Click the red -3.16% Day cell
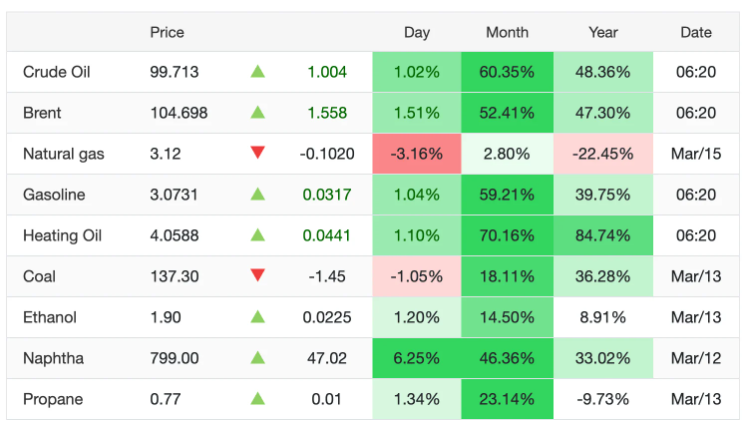Screen dimensions: 750x429 pyautogui.click(x=417, y=154)
